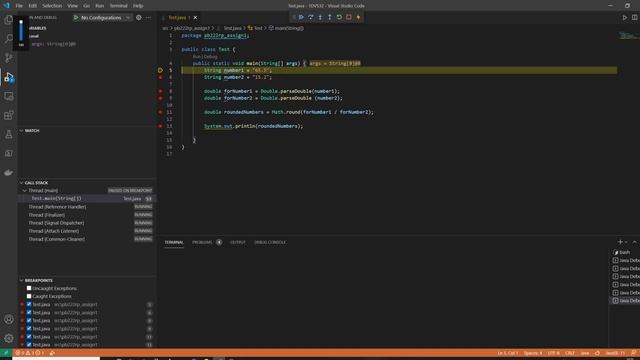Click Step Into in debug toolbar
The image size is (640, 360).
tap(320, 17)
